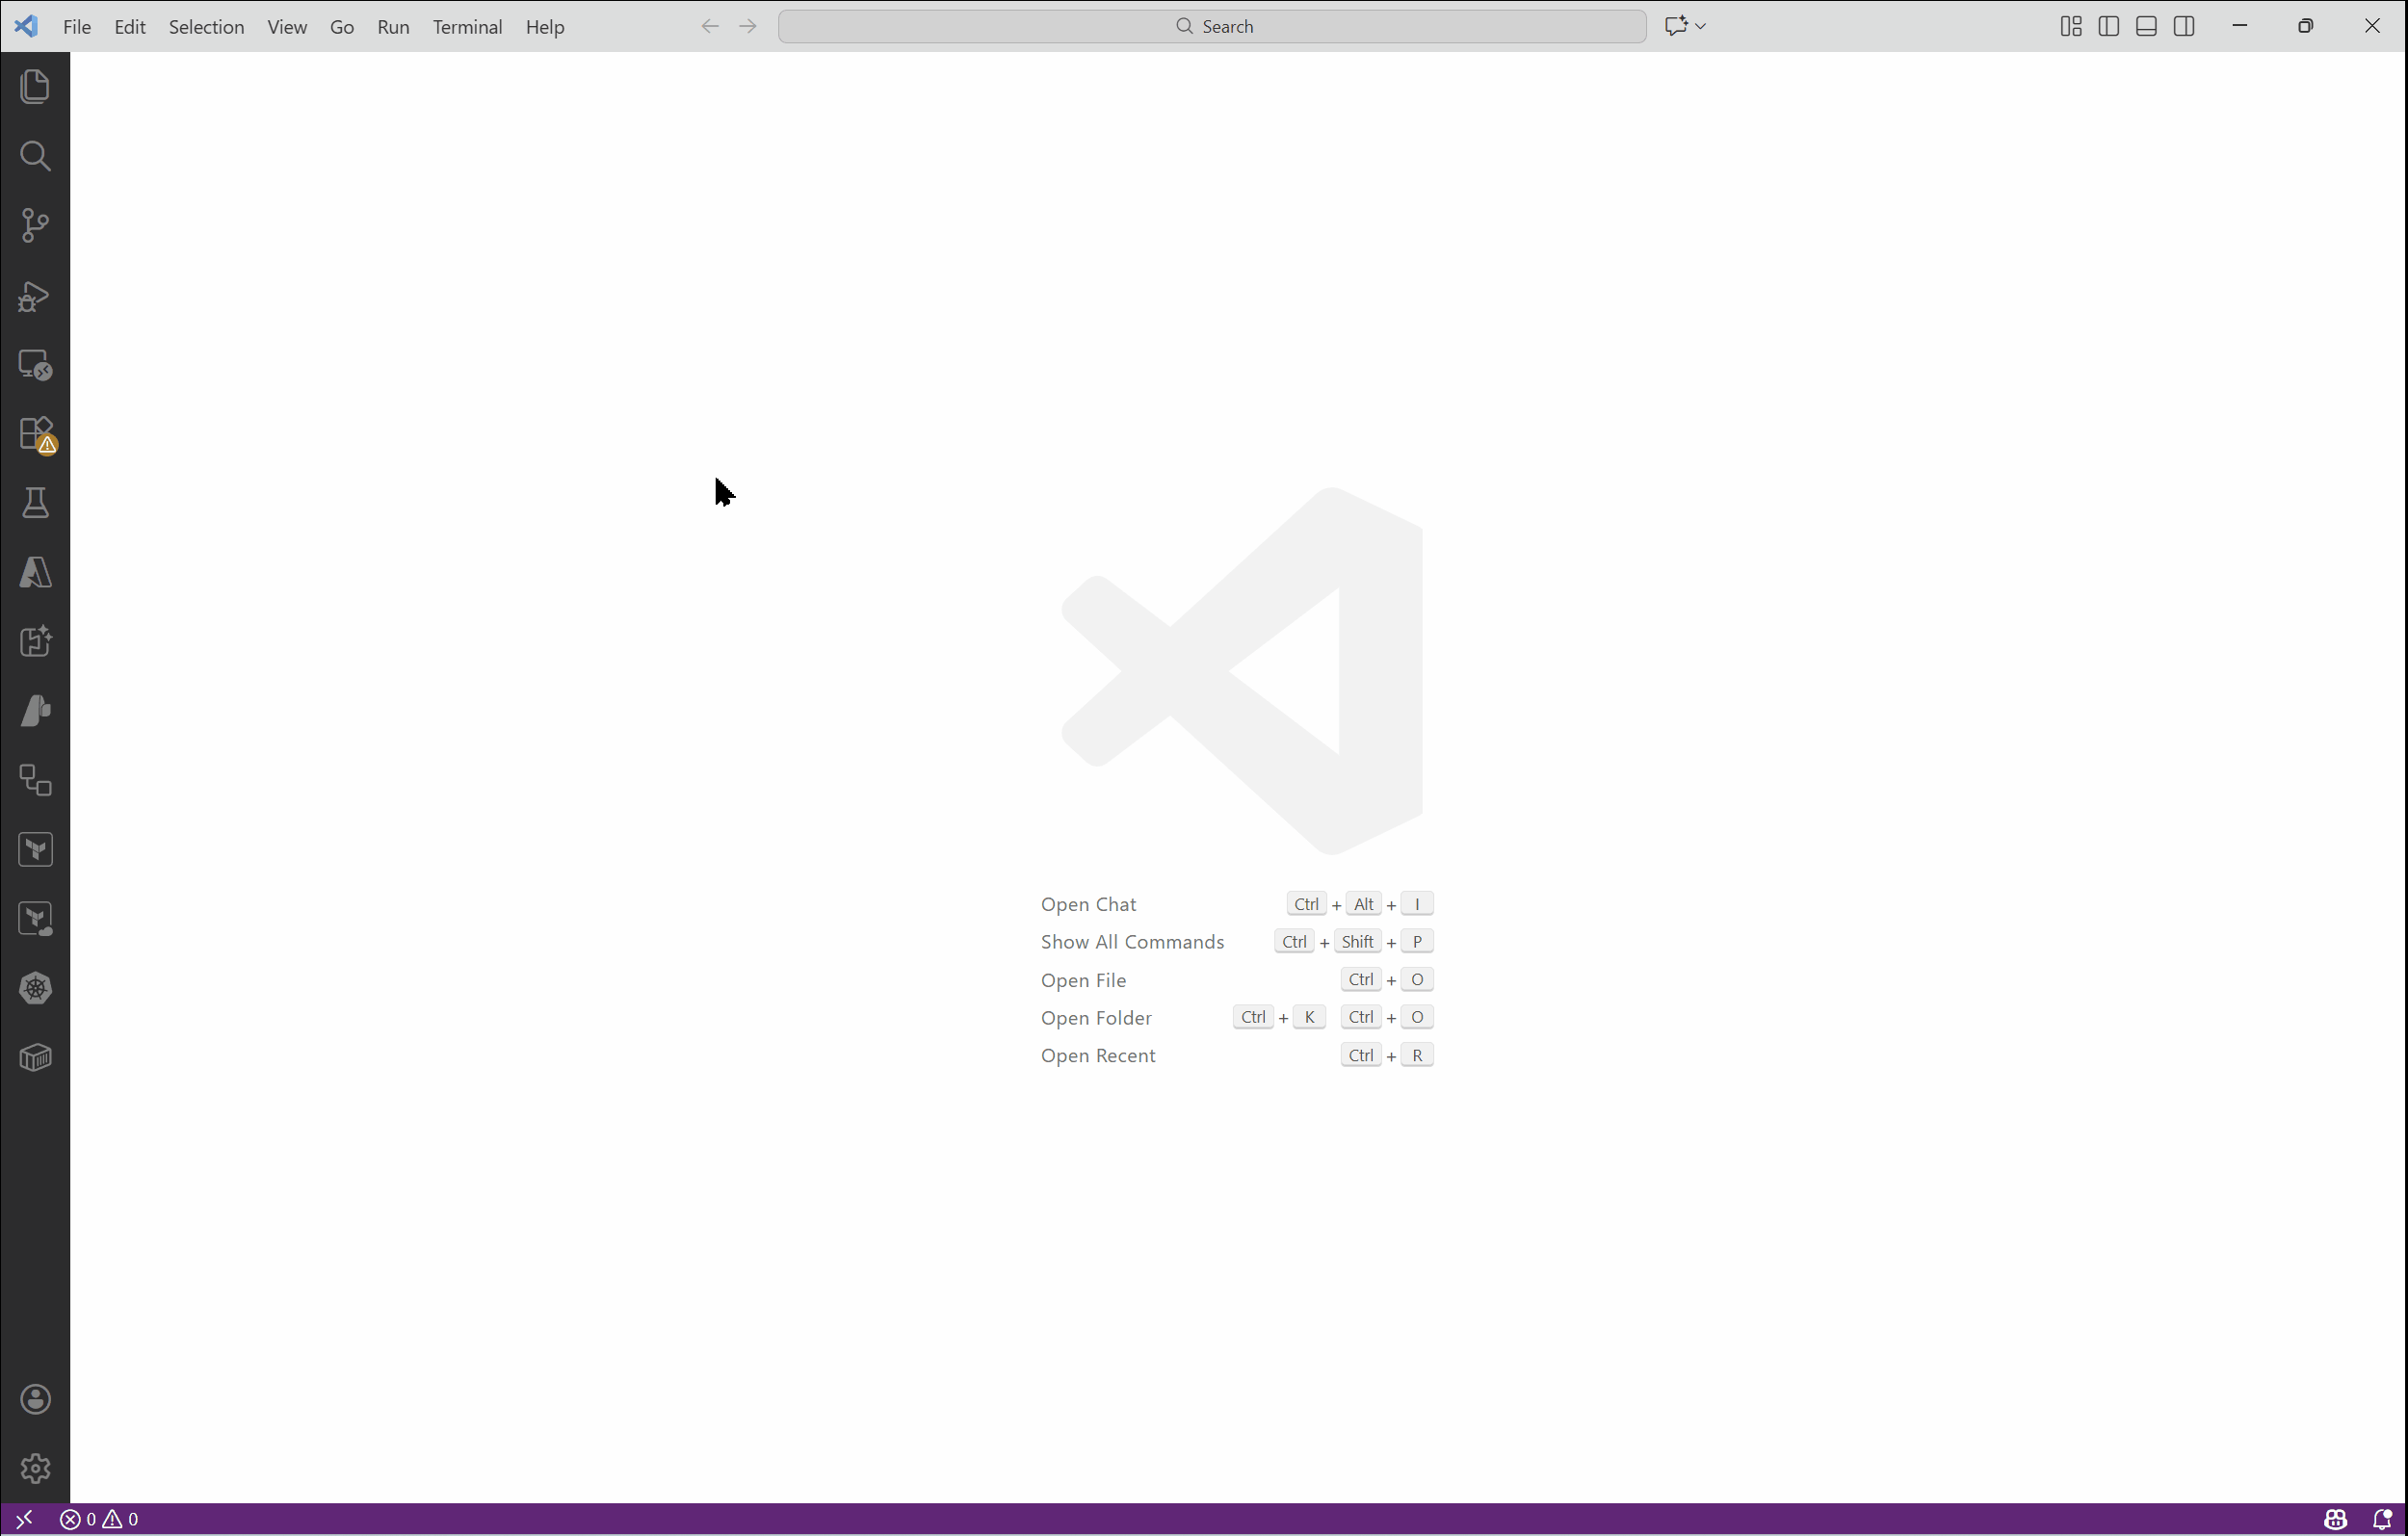2408x1536 pixels.
Task: Open the Azure view in activity bar
Action: (x=35, y=573)
